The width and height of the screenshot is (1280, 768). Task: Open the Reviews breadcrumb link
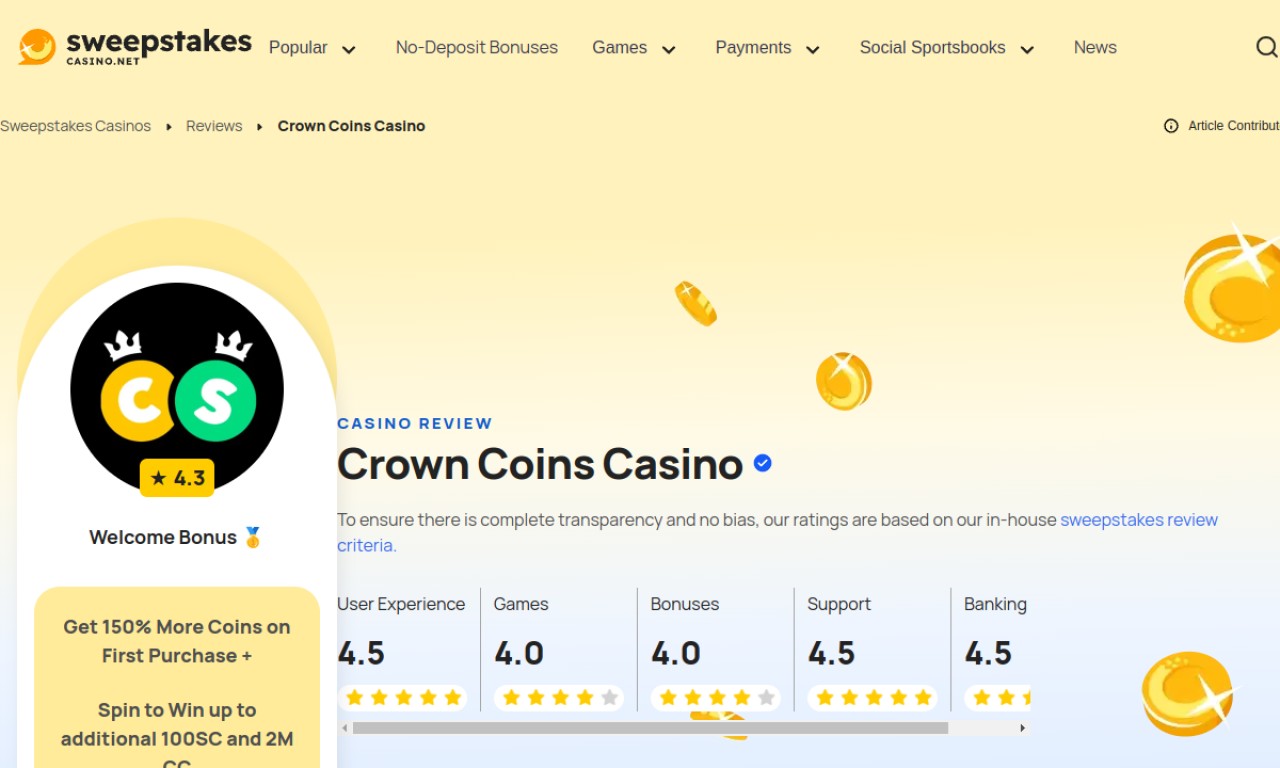[x=214, y=126]
